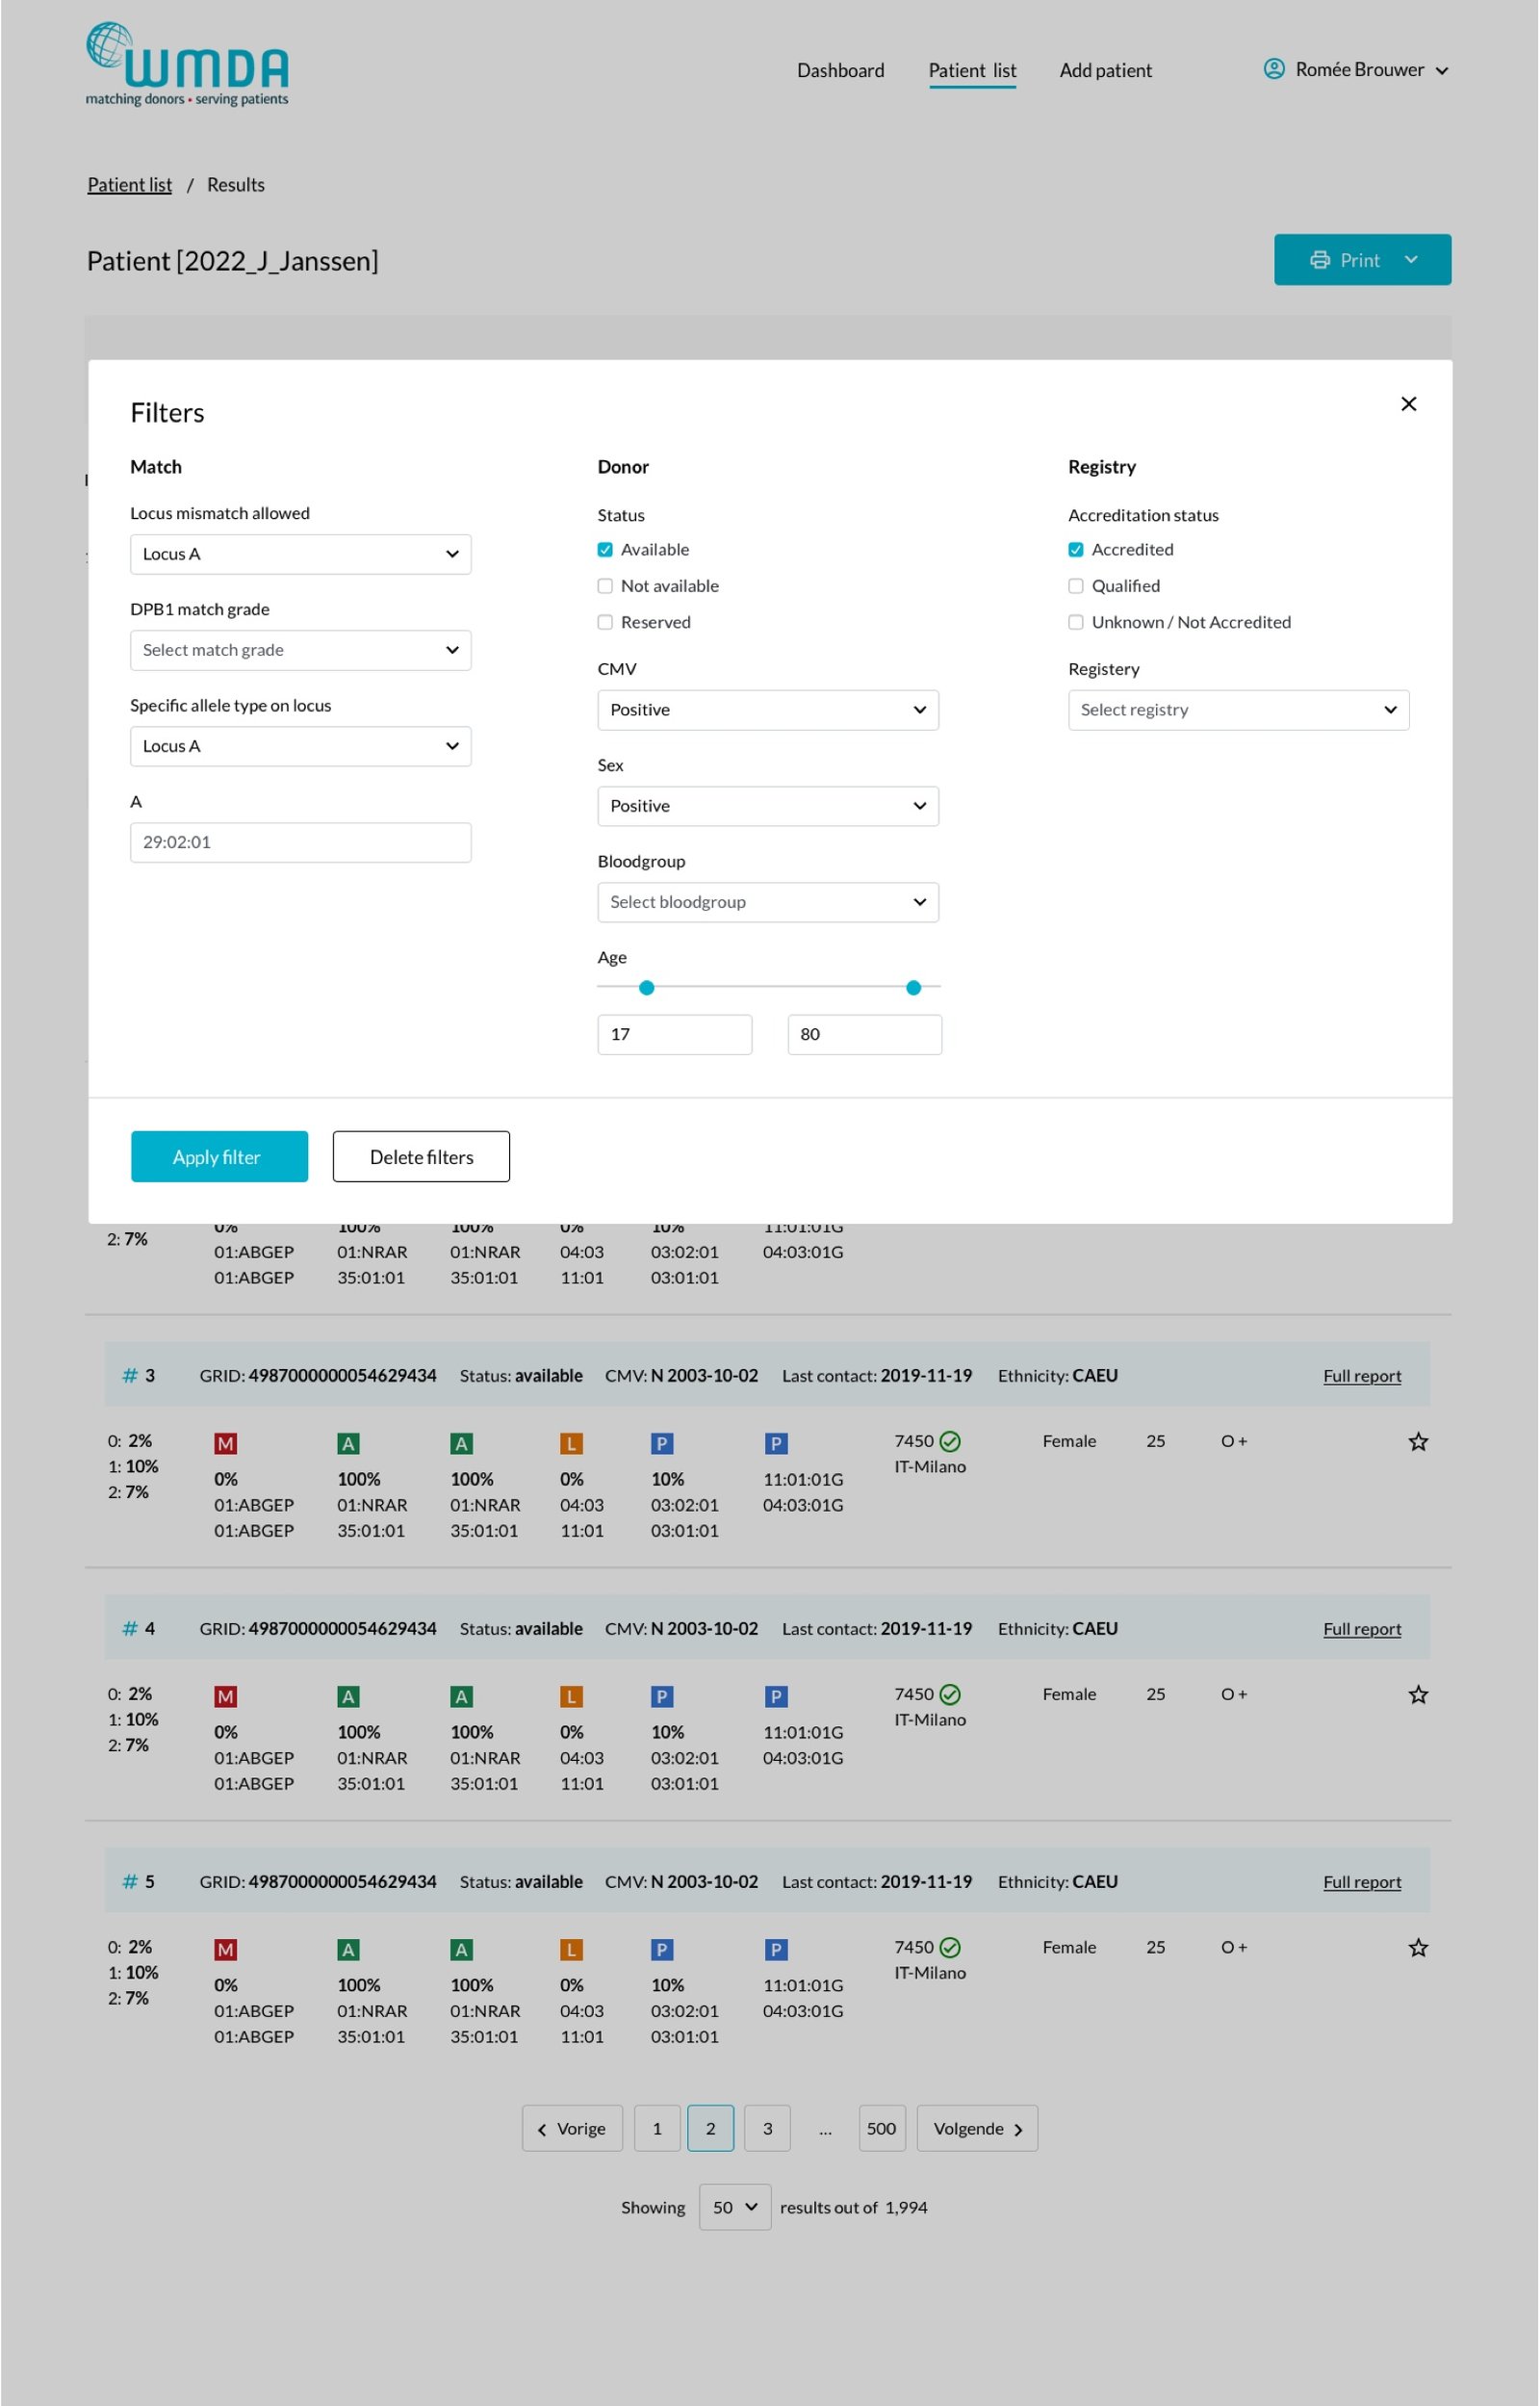Image resolution: width=1540 pixels, height=2406 pixels.
Task: Go to the Dashboard menu item
Action: [840, 70]
